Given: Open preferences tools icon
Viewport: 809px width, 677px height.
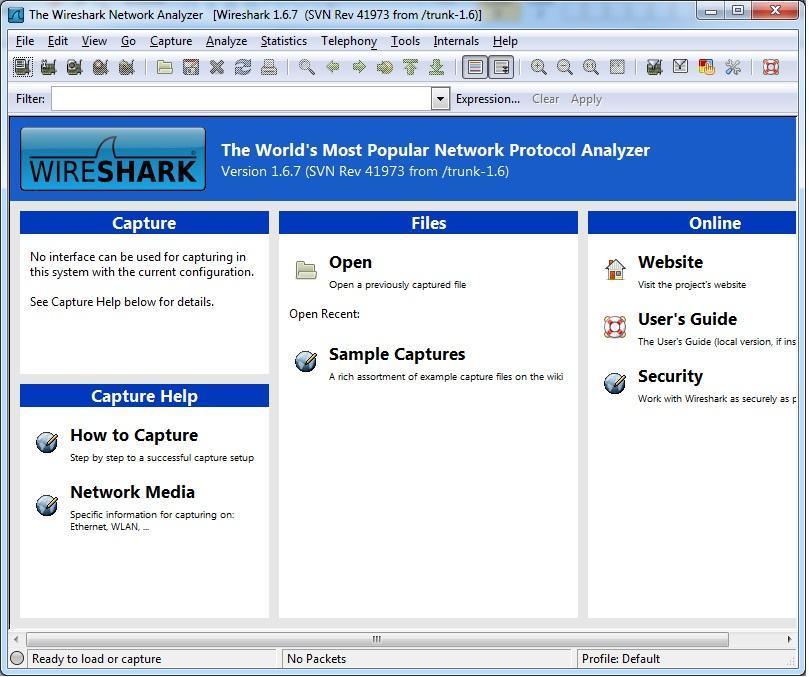Looking at the screenshot, I should click(733, 67).
